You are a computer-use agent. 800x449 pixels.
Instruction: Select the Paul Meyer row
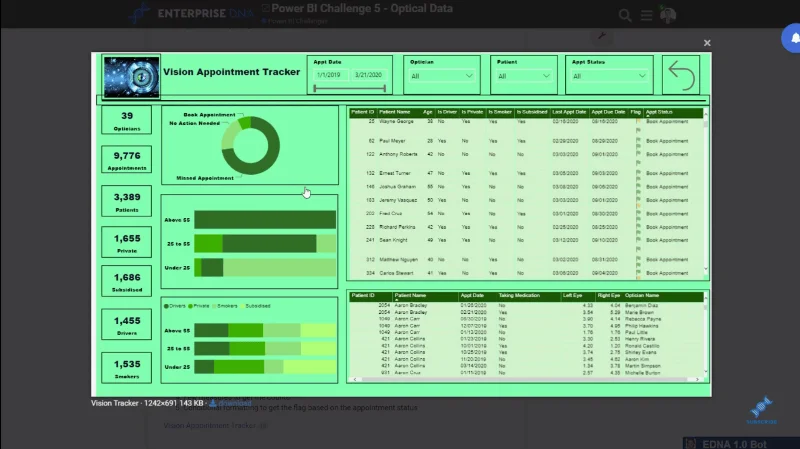pos(527,141)
